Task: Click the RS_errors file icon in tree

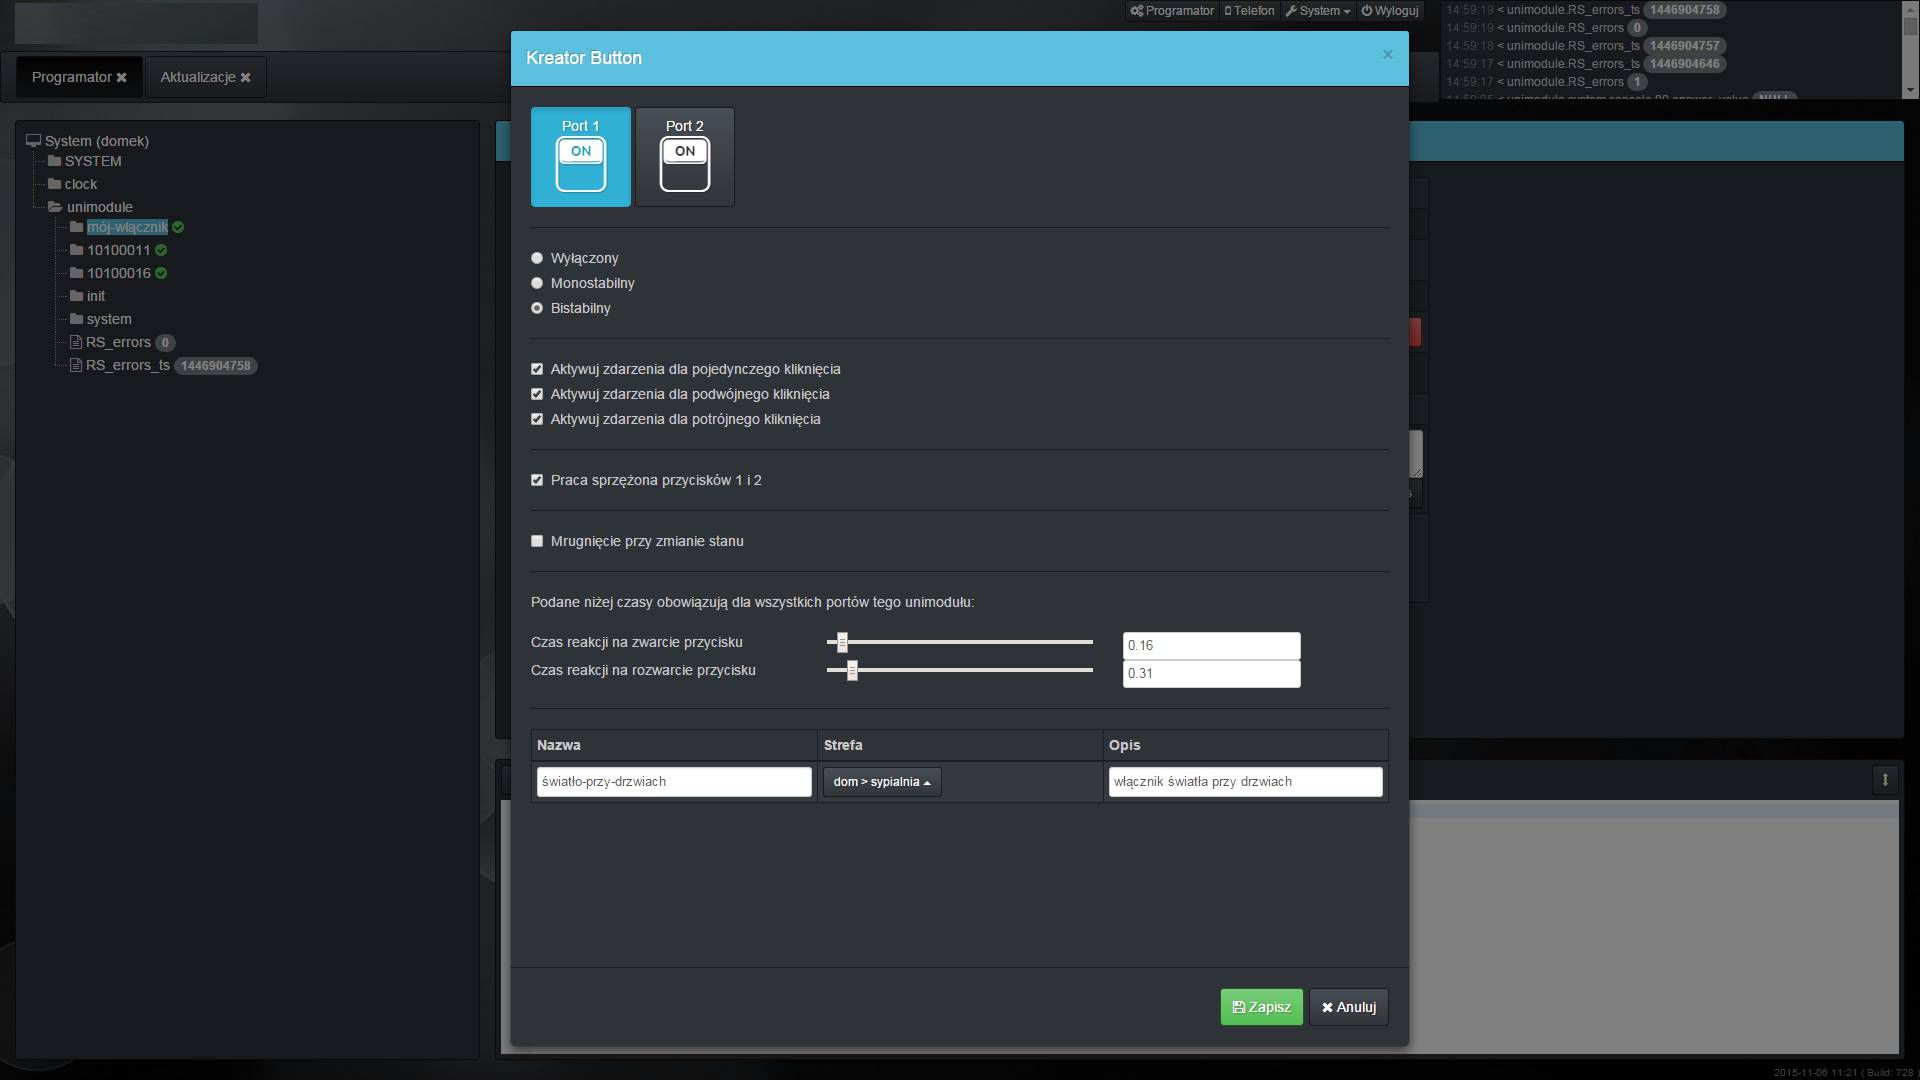Action: 76,342
